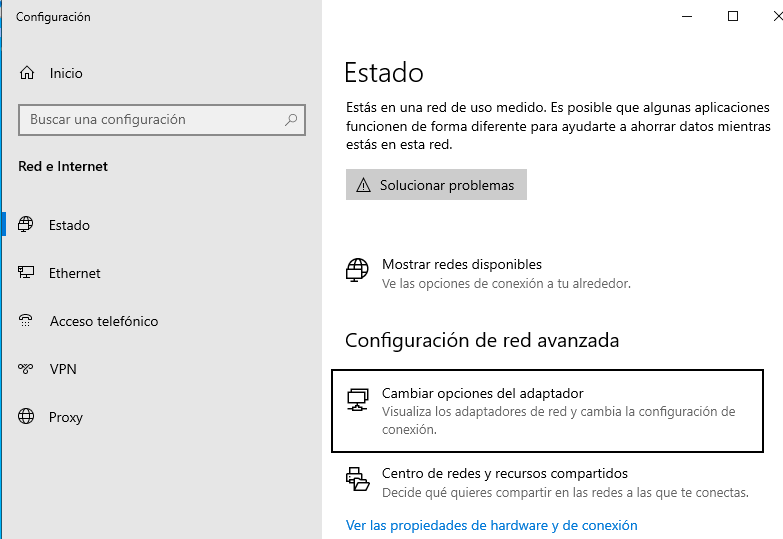Click the metered network notice text
The image size is (783, 539).
click(x=558, y=126)
